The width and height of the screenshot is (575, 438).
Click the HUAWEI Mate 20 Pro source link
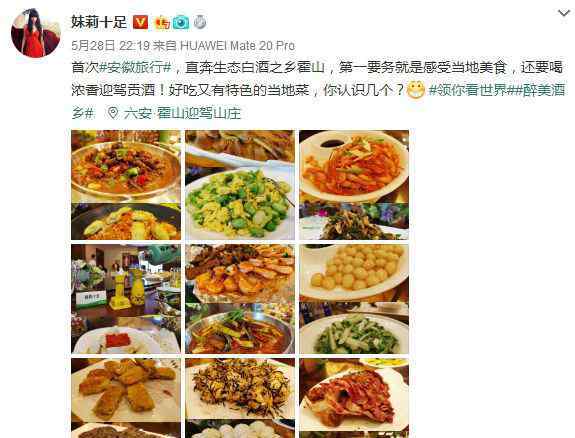pyautogui.click(x=237, y=46)
